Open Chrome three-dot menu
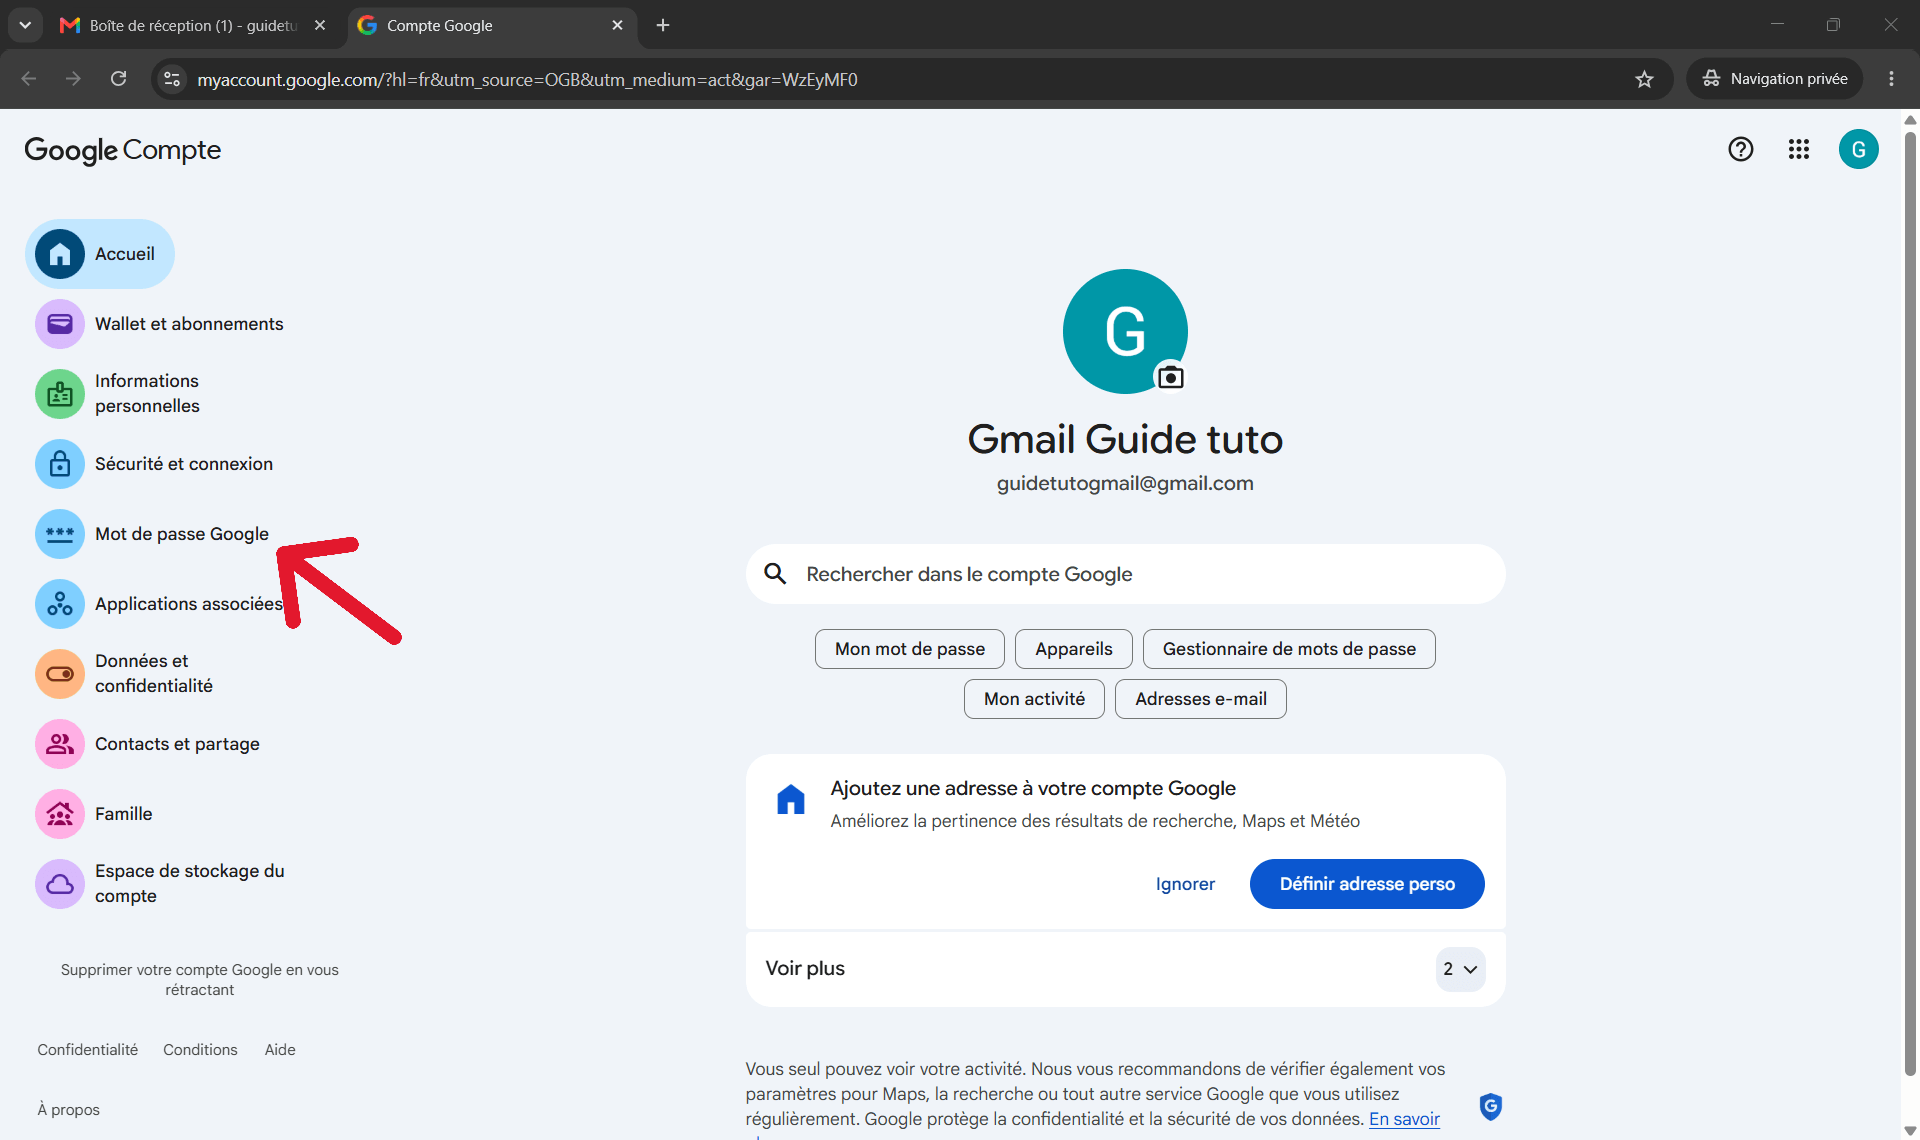This screenshot has width=1920, height=1140. pyautogui.click(x=1891, y=79)
